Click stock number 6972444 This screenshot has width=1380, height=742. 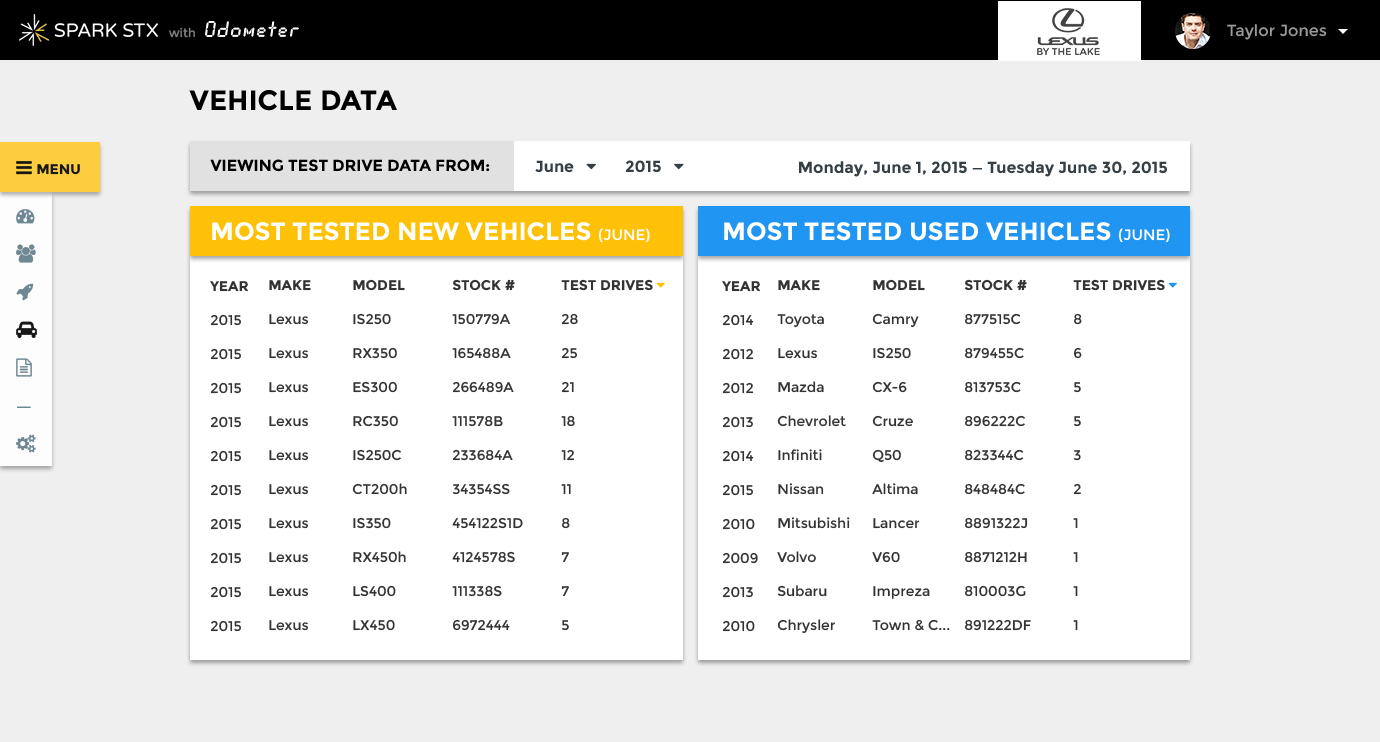481,625
